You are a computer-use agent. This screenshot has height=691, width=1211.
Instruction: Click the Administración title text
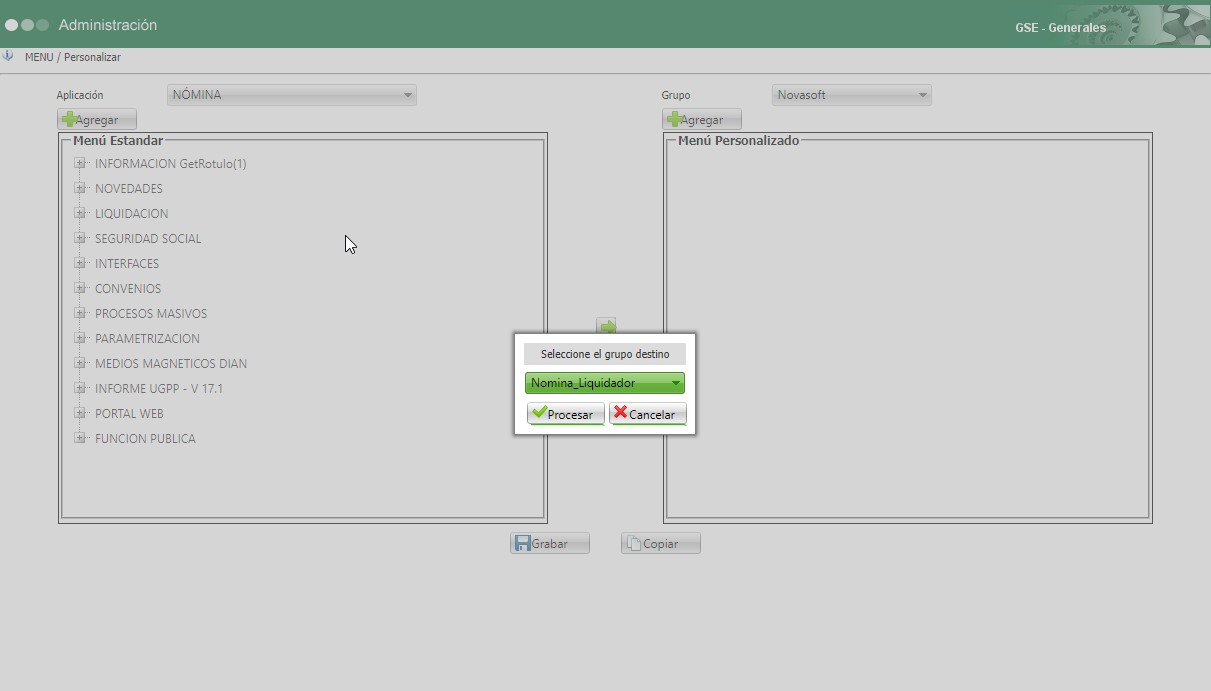108,25
